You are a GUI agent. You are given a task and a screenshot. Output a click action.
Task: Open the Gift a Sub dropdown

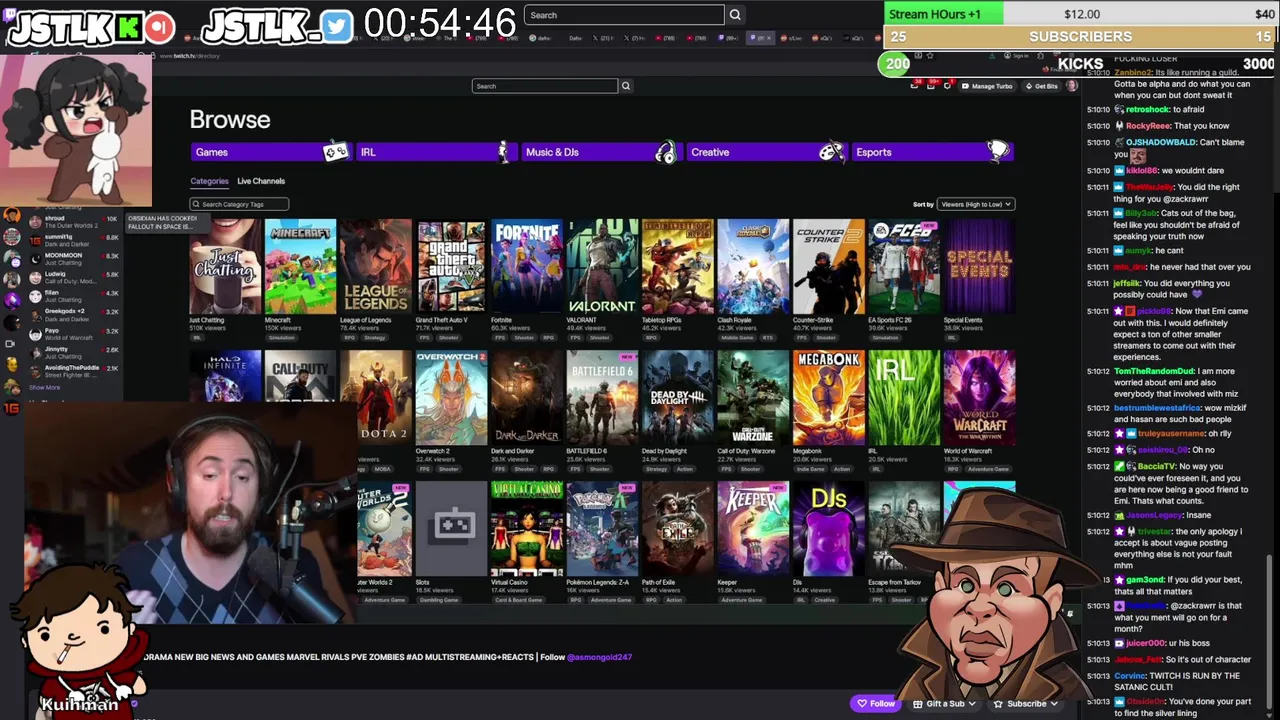pyautogui.click(x=944, y=703)
